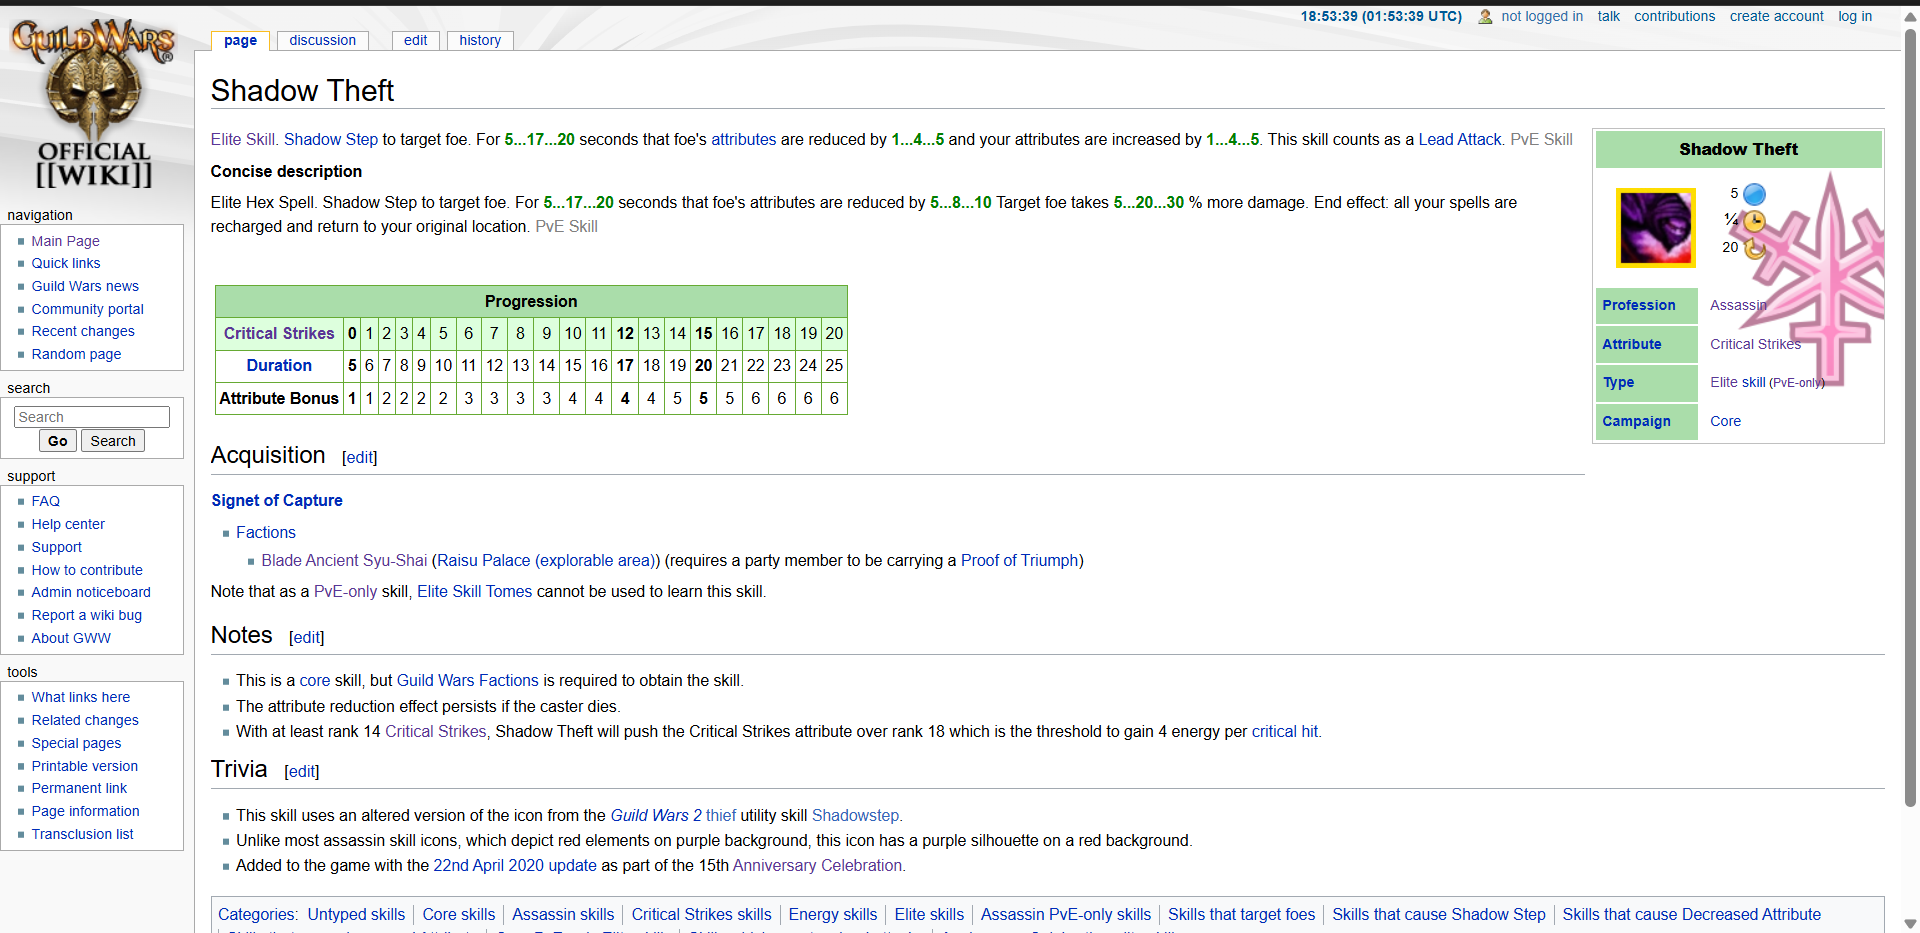The width and height of the screenshot is (1920, 933).
Task: Open Recent changes
Action: click(83, 331)
